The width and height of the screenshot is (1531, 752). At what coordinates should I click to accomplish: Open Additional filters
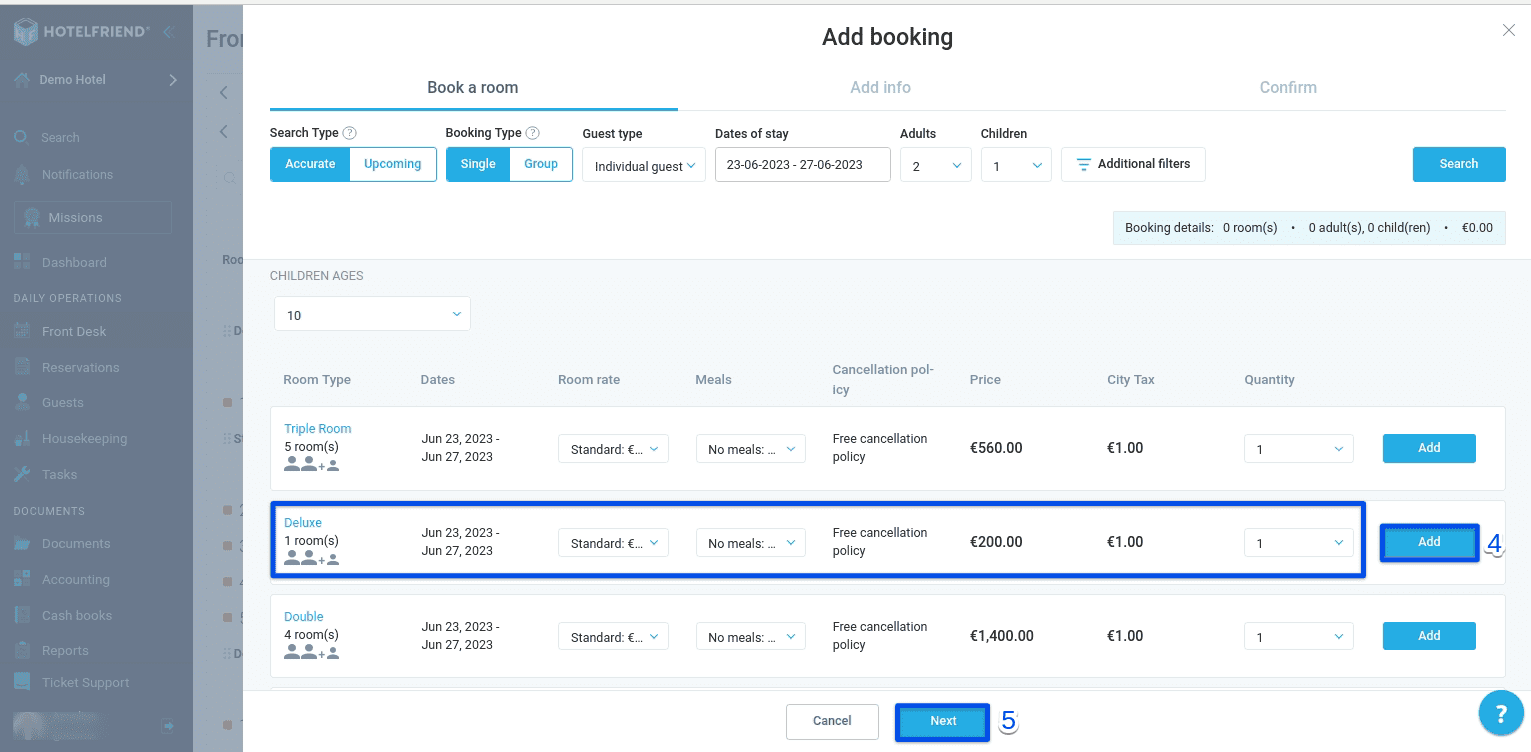tap(1133, 164)
